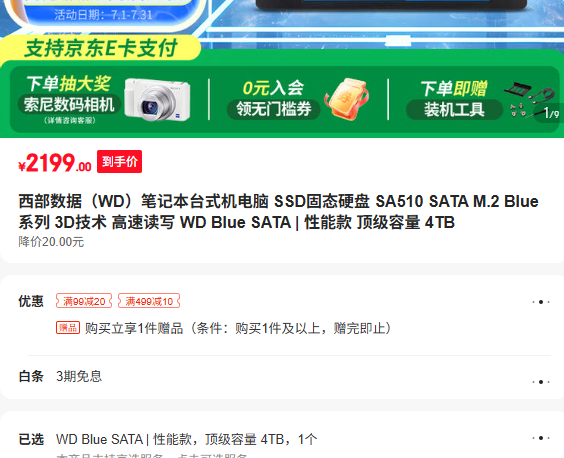Click the orange coupon bag icon
The image size is (564, 458).
pyautogui.click(x=346, y=99)
